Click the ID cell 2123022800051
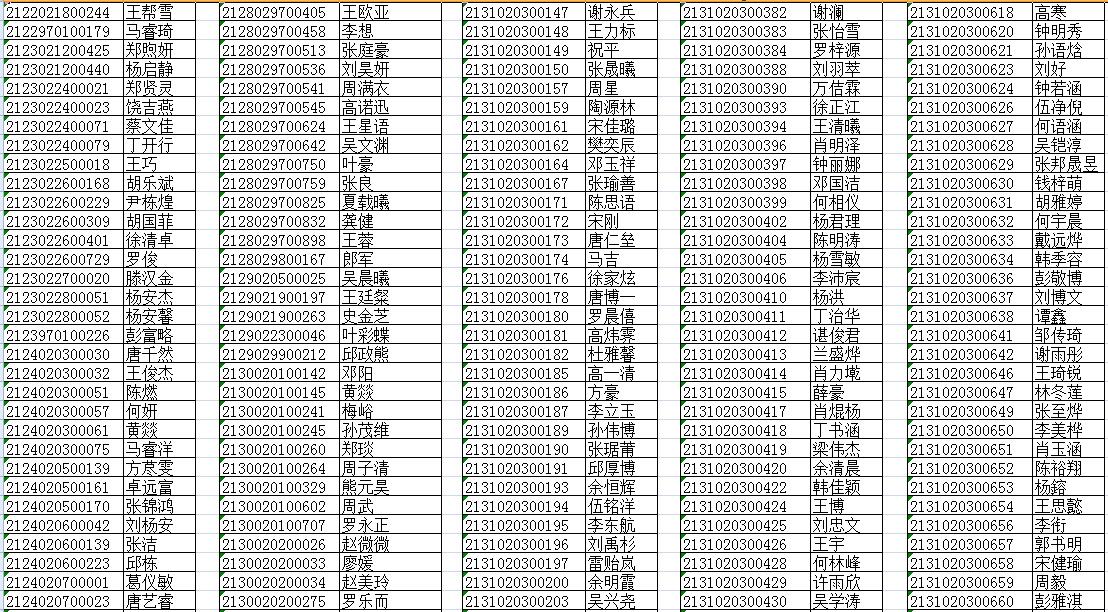The image size is (1108, 612). point(63,298)
